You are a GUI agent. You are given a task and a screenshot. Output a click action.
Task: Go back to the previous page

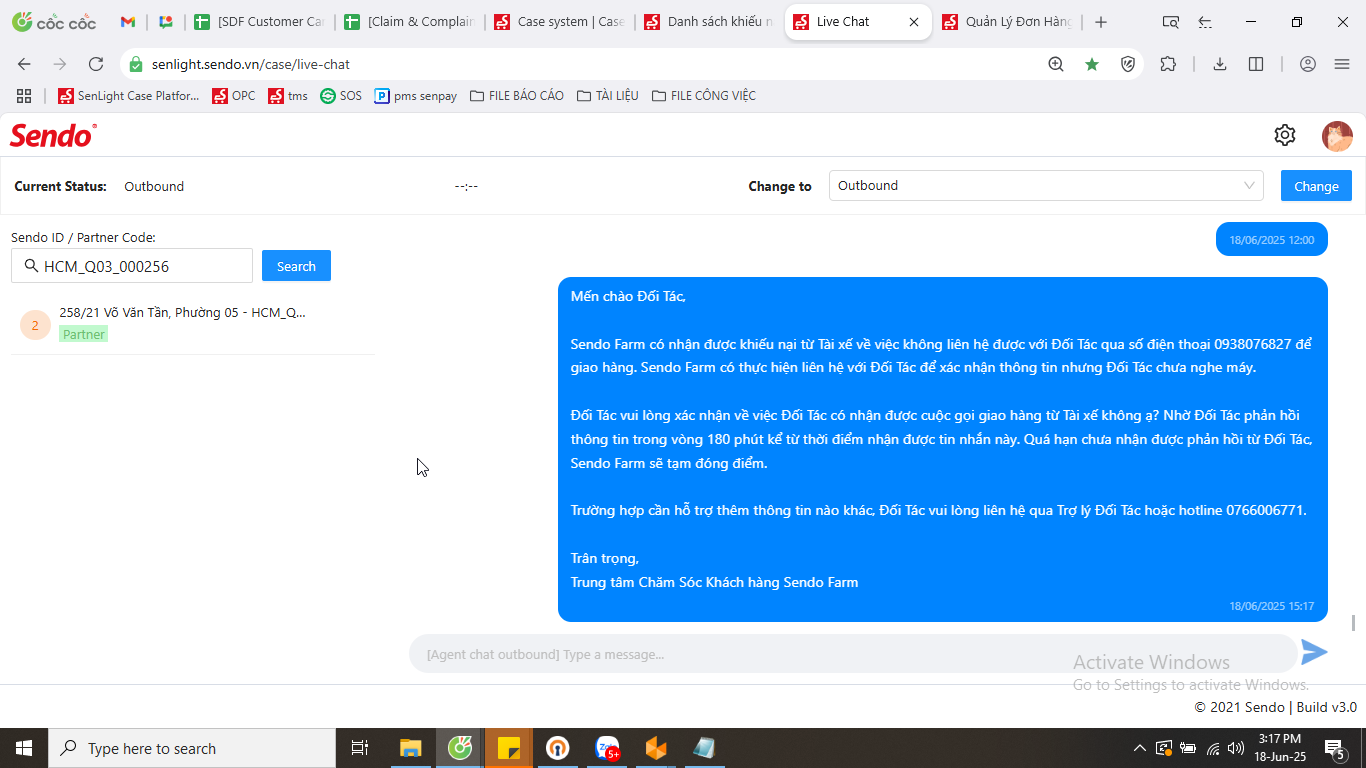(24, 64)
